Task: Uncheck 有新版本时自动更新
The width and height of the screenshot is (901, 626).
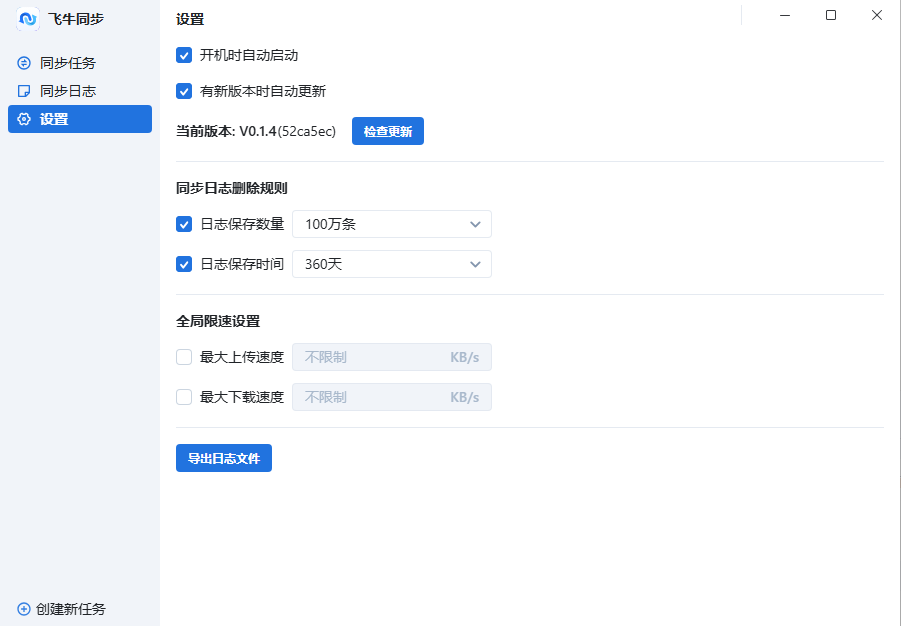Action: click(184, 91)
